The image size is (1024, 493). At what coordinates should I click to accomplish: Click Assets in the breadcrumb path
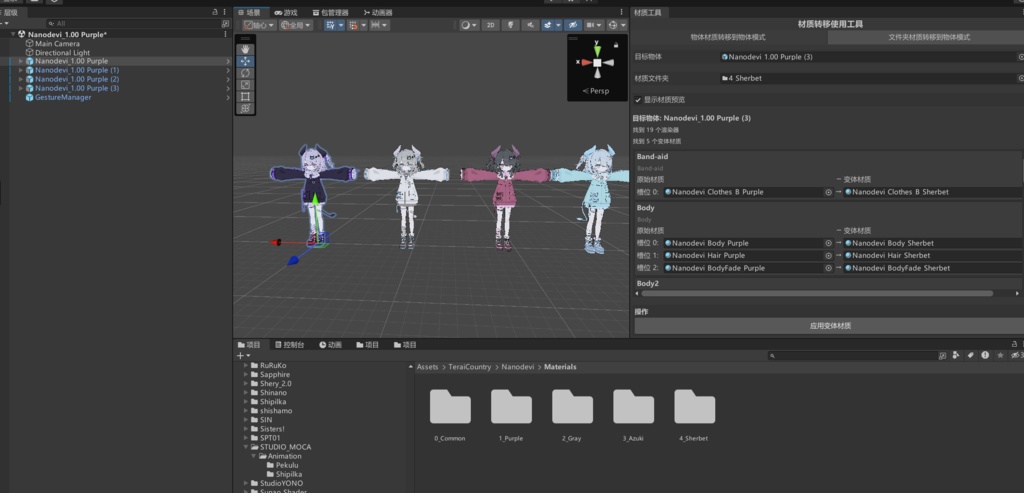(x=428, y=367)
